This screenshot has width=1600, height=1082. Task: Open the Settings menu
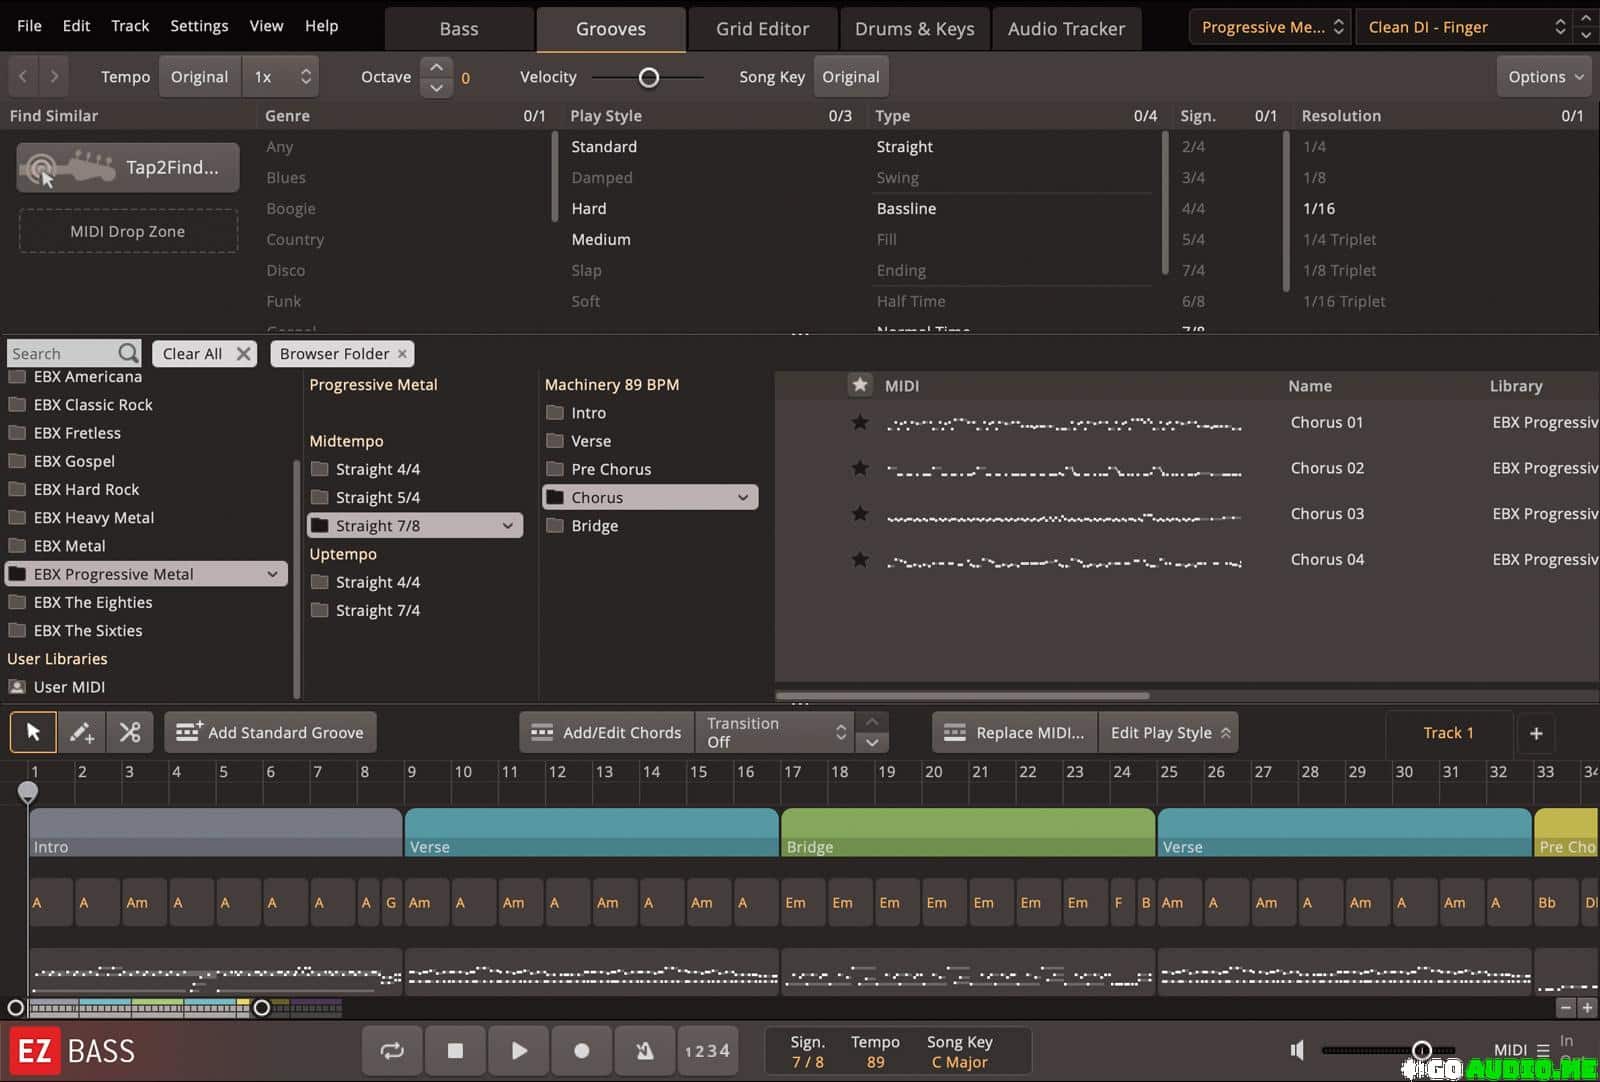[x=199, y=26]
